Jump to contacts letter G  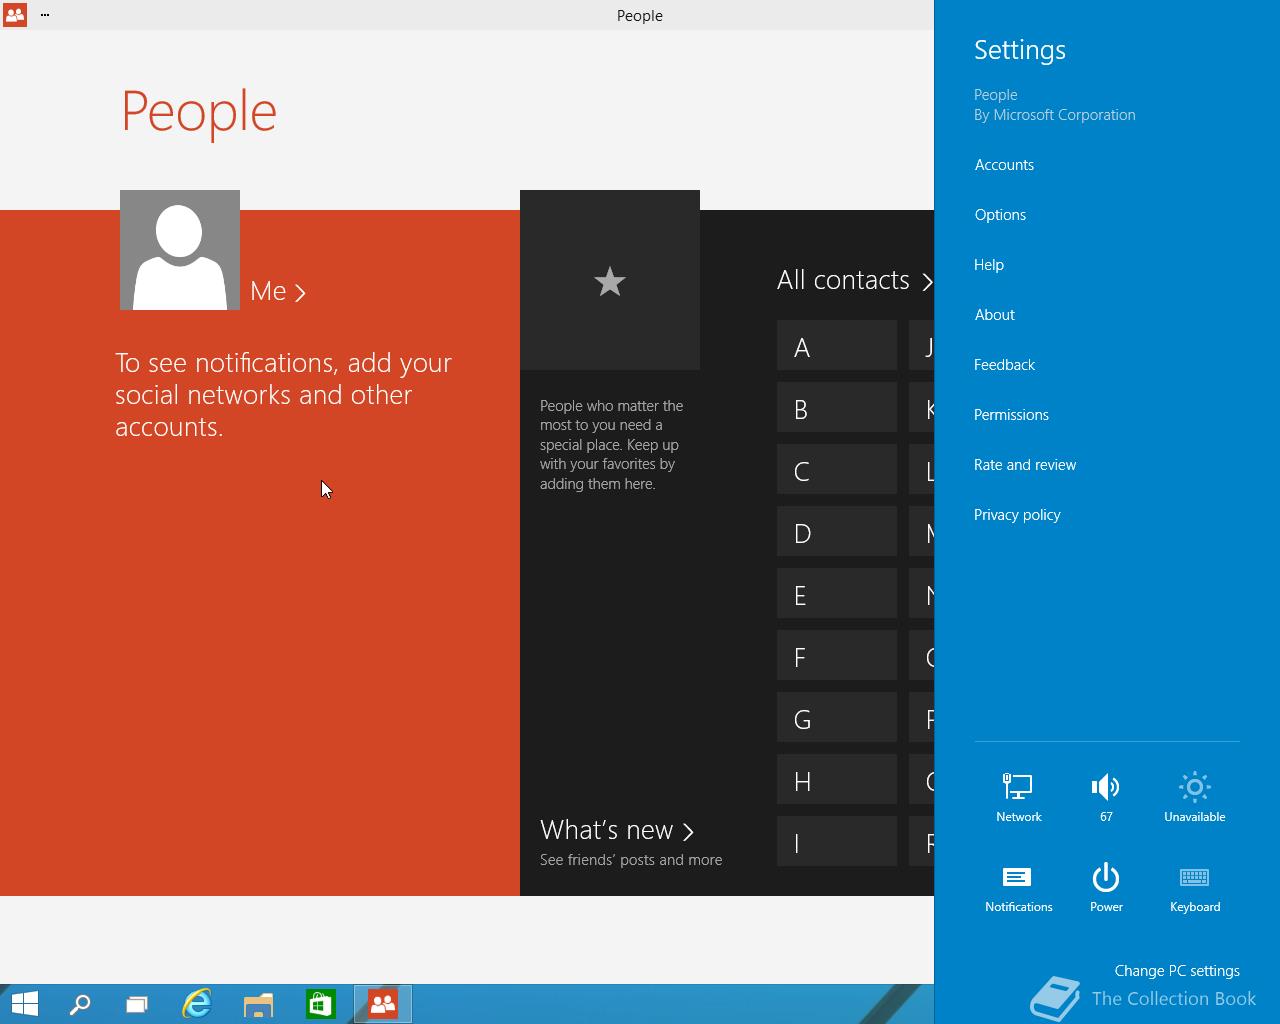tap(837, 718)
